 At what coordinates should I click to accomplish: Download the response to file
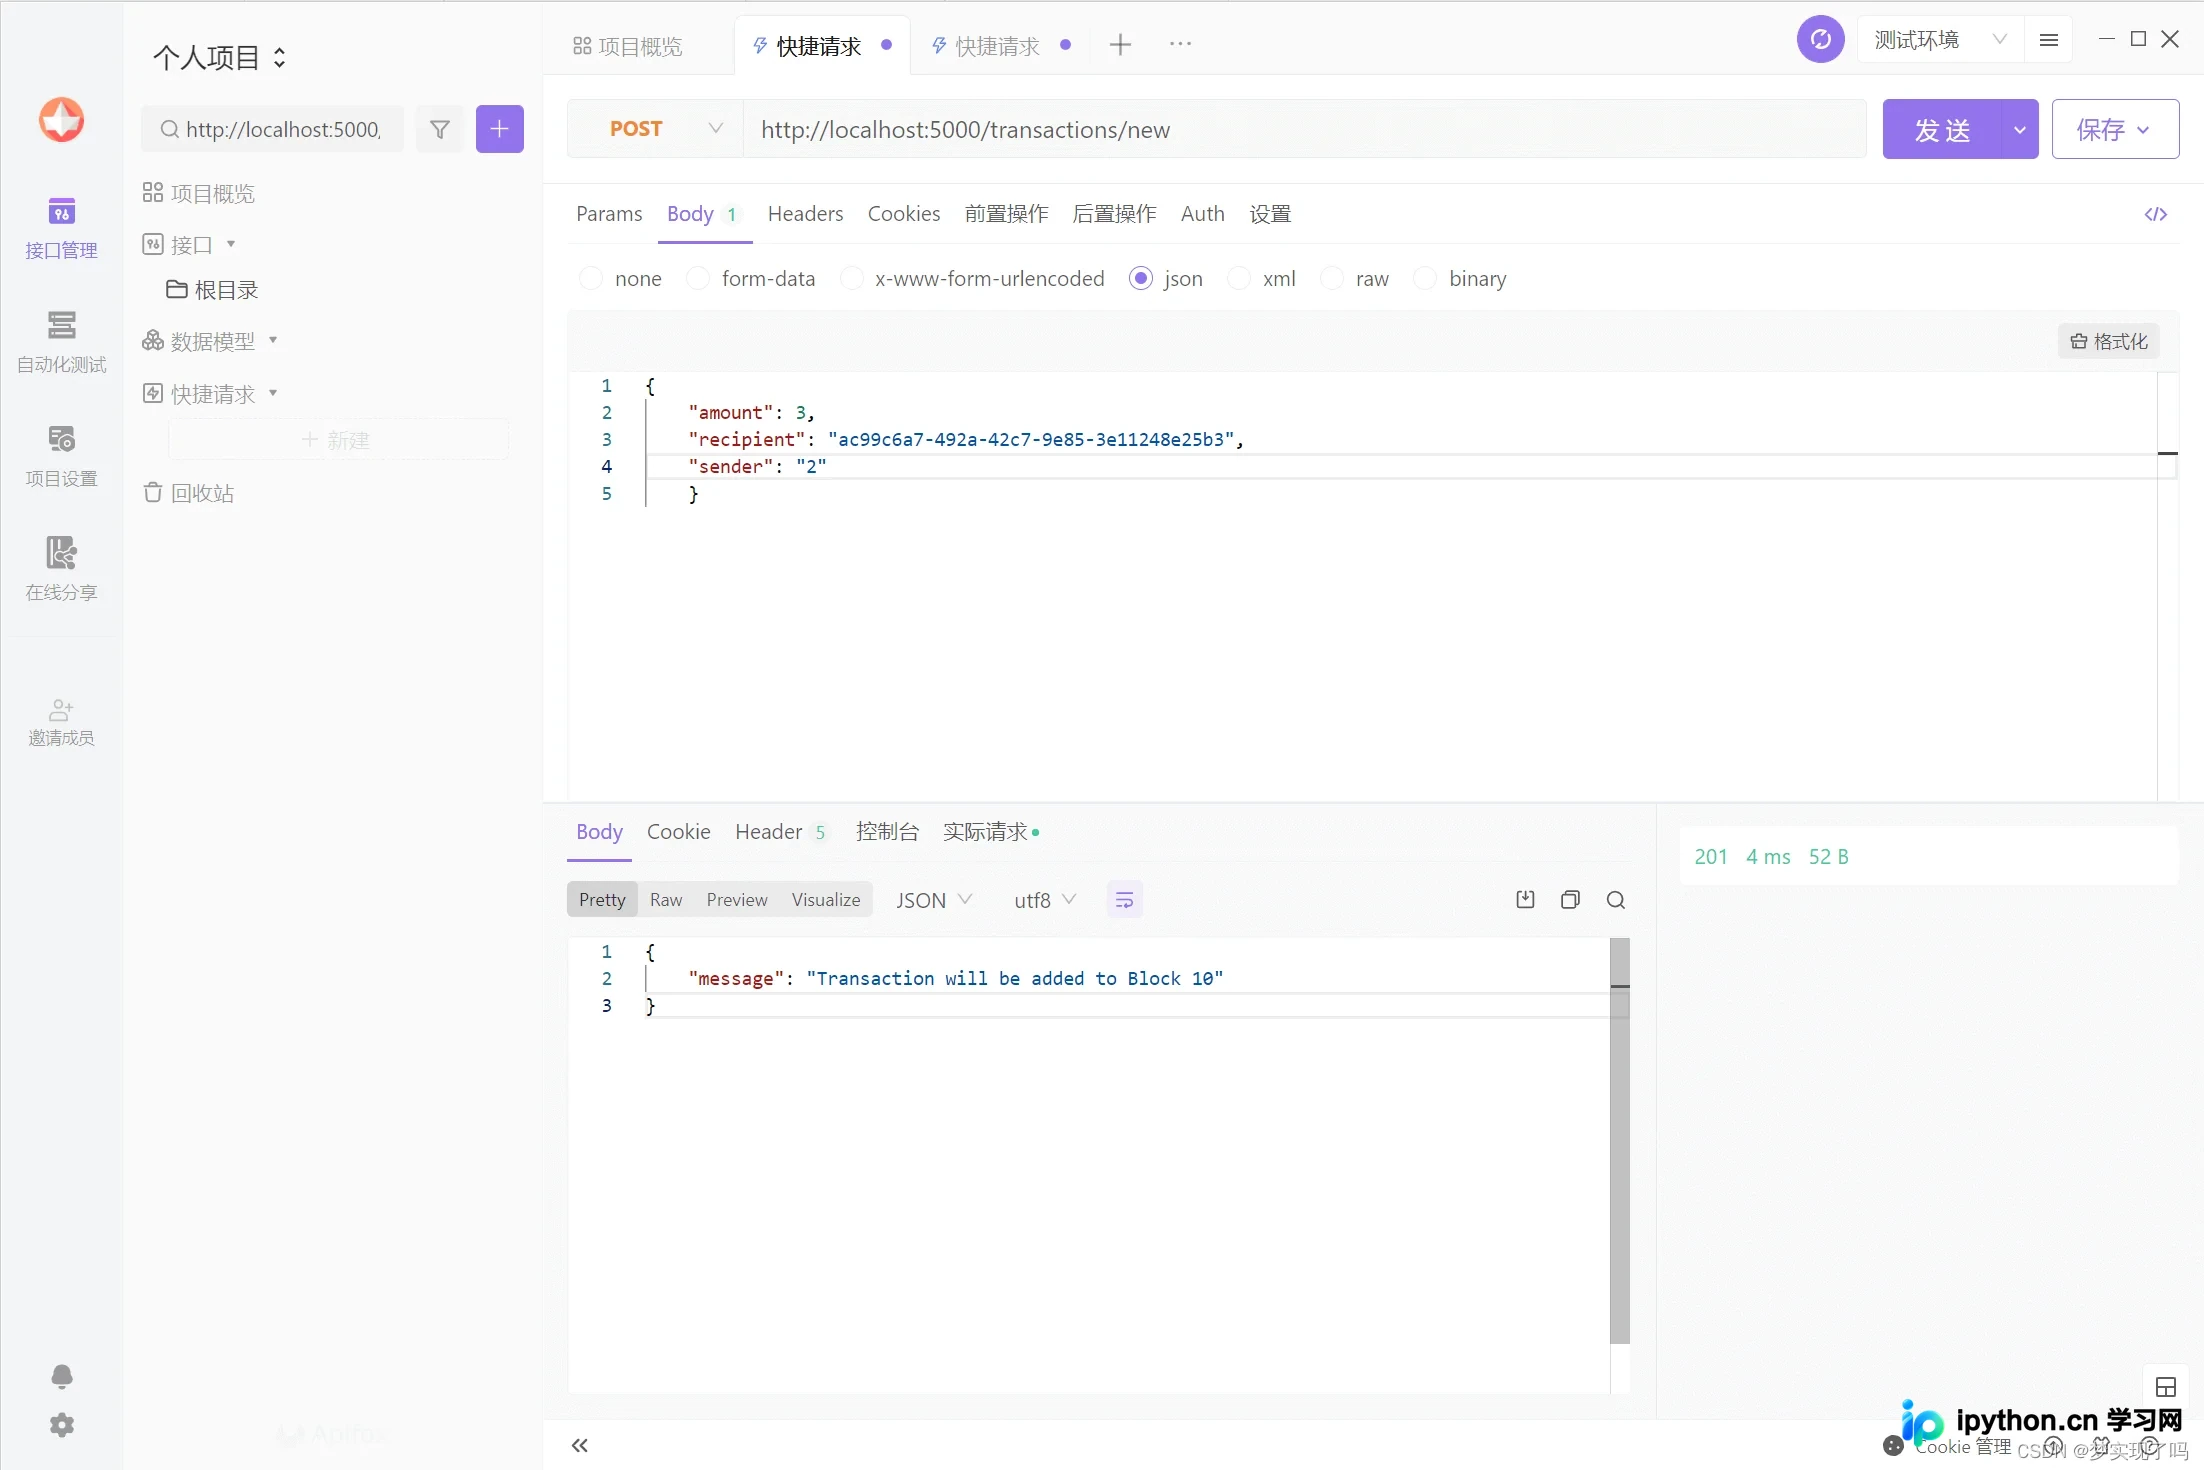[1525, 900]
